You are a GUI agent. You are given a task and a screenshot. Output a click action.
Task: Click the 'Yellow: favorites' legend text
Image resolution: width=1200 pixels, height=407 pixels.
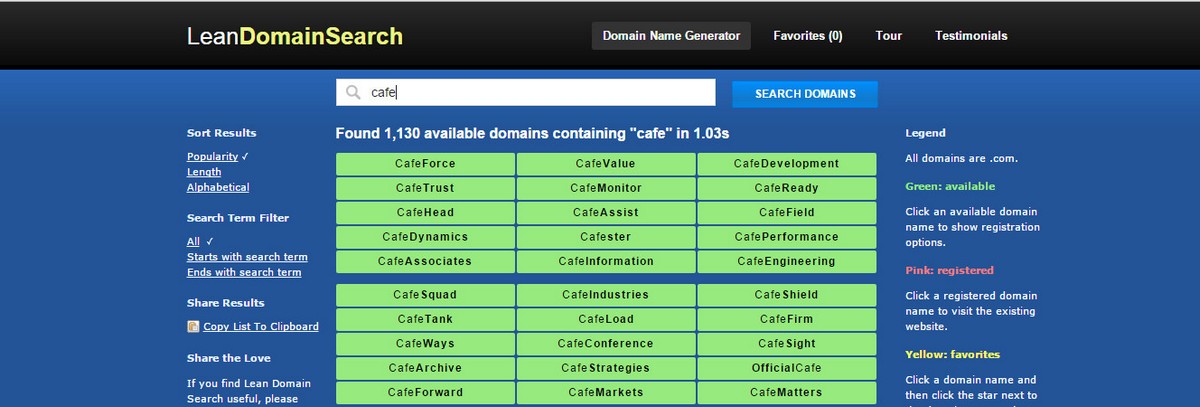[952, 354]
